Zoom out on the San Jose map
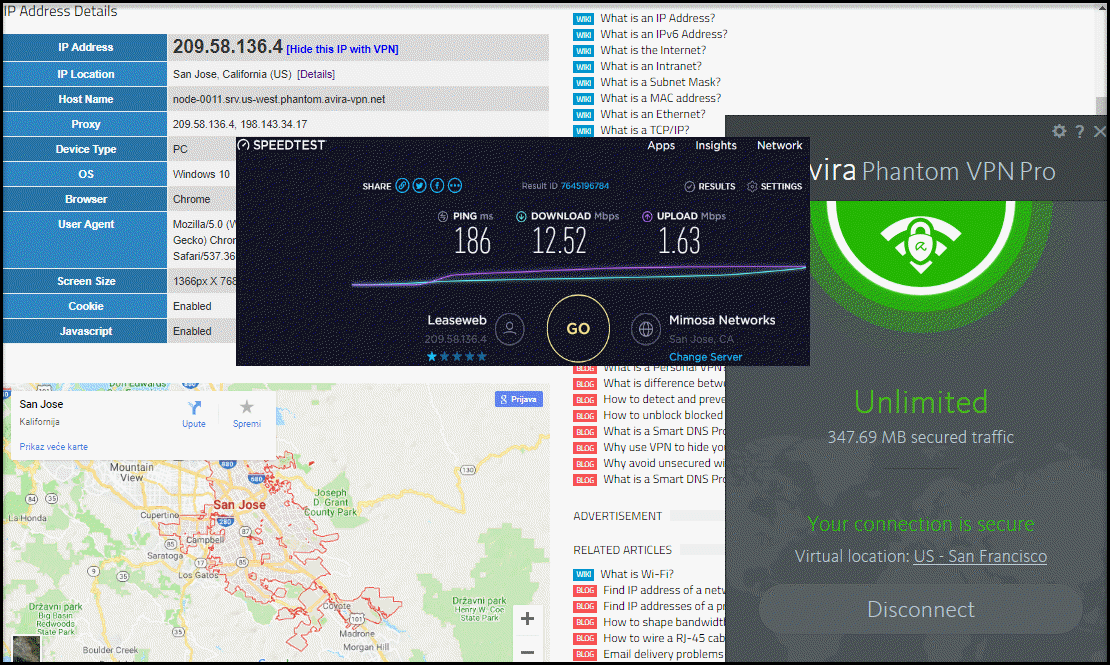 [527, 651]
